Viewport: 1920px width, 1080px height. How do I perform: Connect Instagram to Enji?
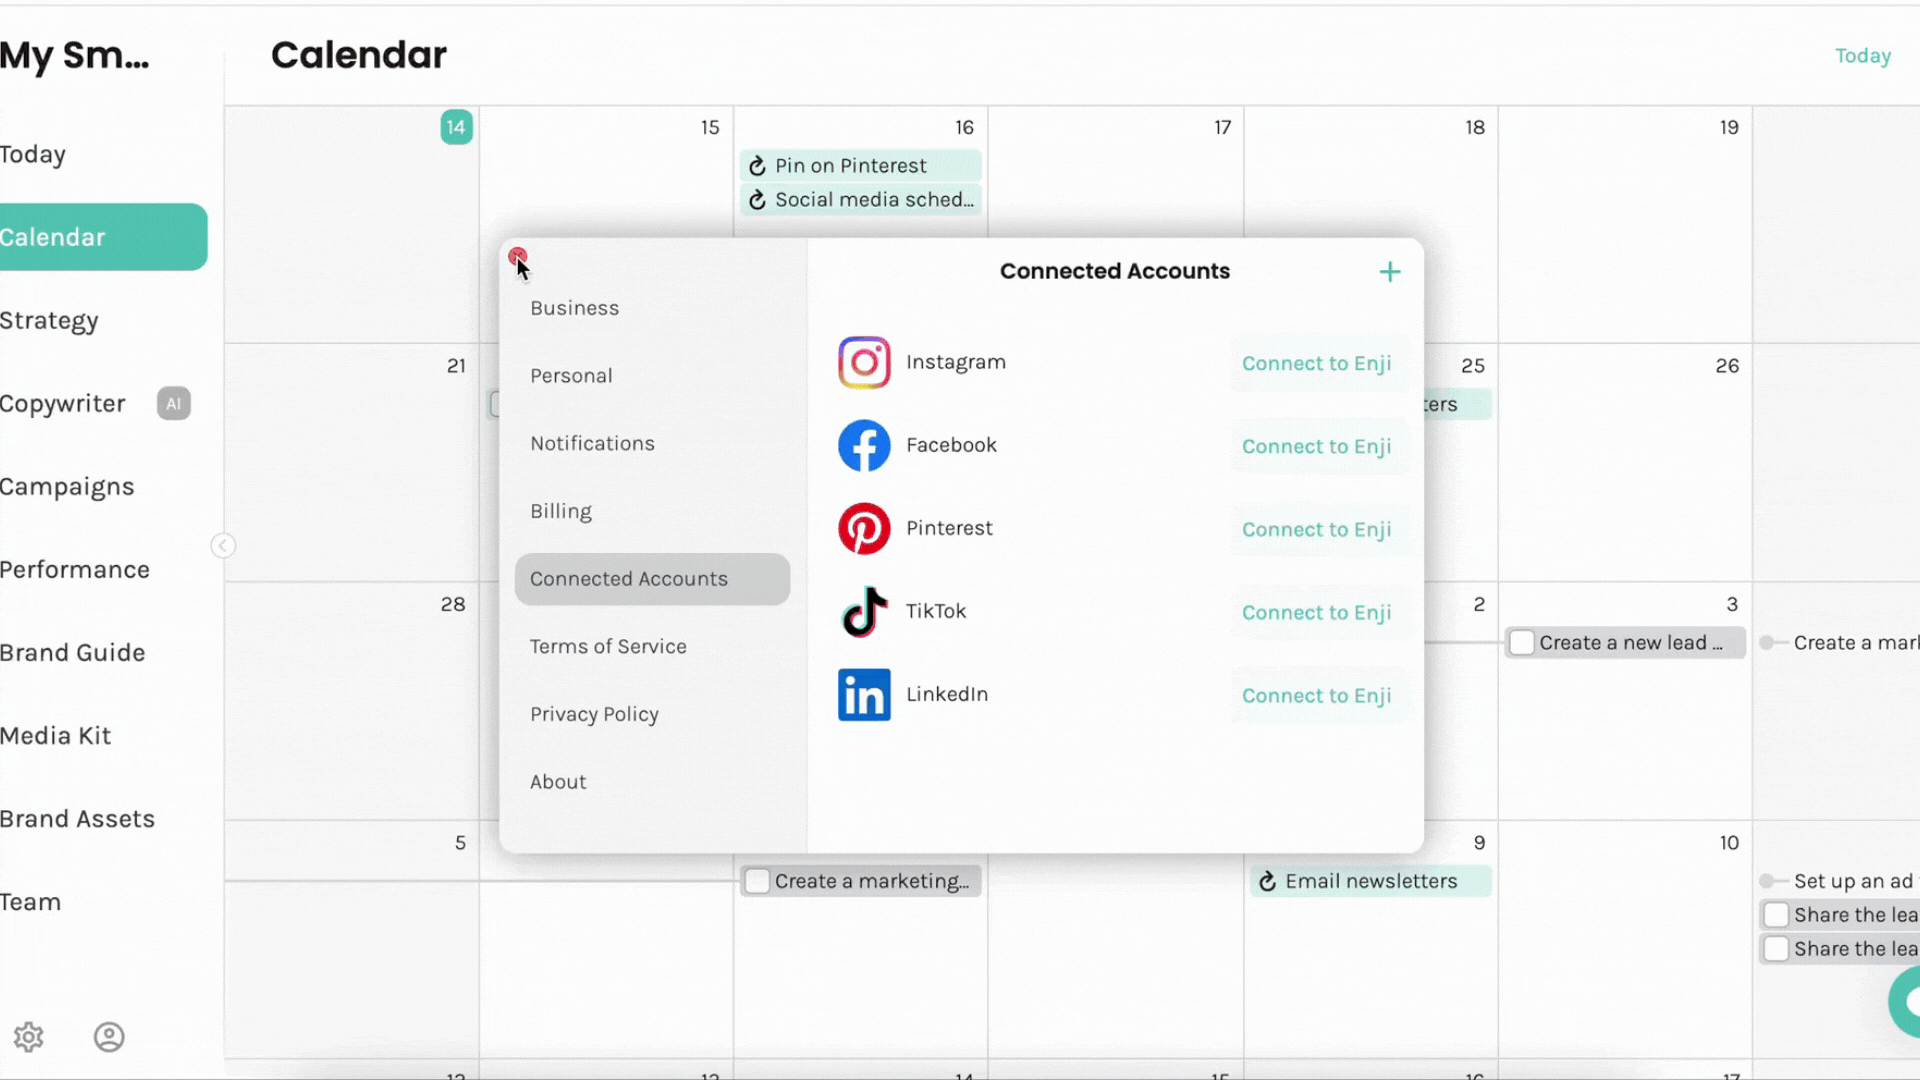(1316, 363)
